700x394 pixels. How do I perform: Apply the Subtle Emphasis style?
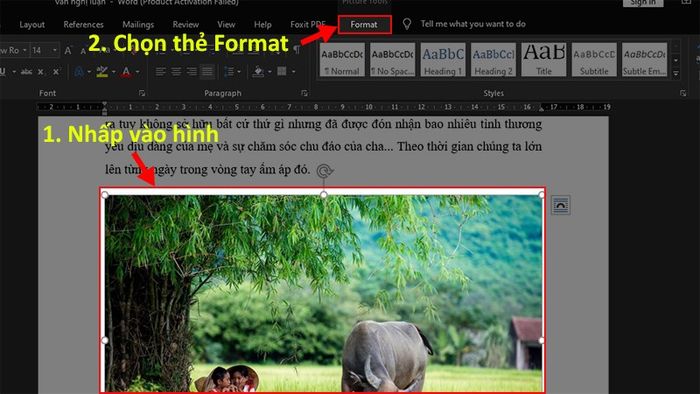point(645,60)
